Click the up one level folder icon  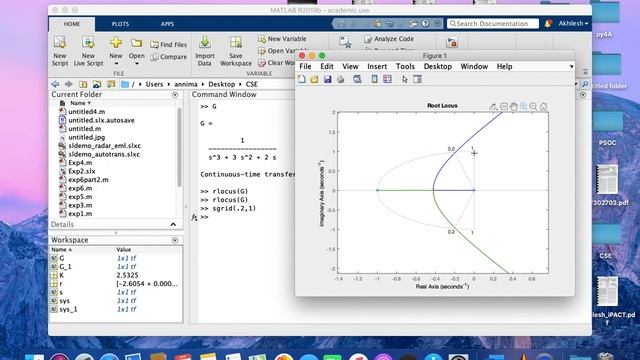pyautogui.click(x=83, y=84)
